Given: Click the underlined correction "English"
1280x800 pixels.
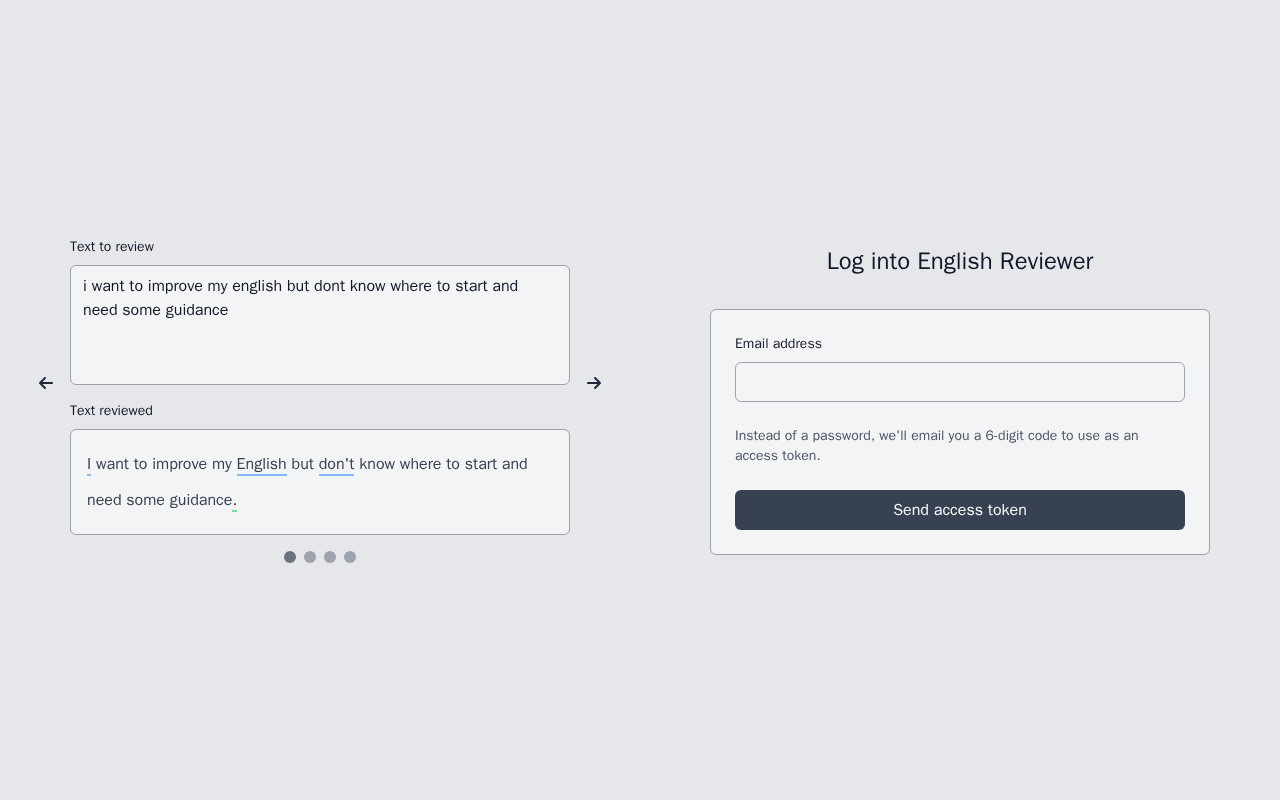Looking at the screenshot, I should [x=262, y=464].
